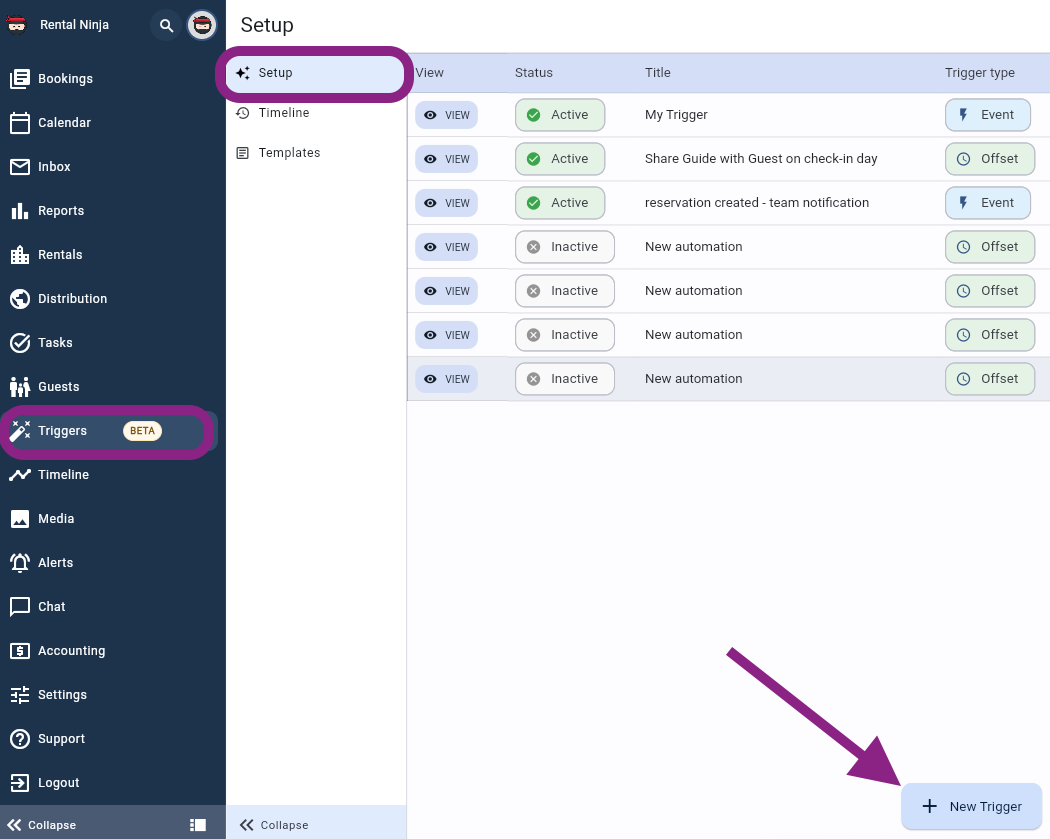Screen dimensions: 1050x839
Task: Open the Inbox envelope icon
Action: point(20,167)
